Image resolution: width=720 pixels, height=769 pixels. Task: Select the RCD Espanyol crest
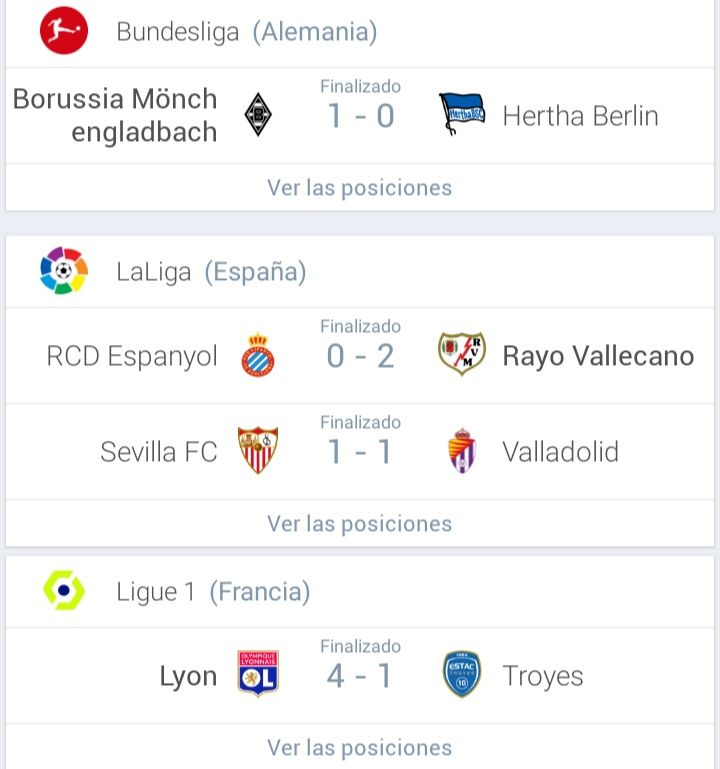click(258, 354)
